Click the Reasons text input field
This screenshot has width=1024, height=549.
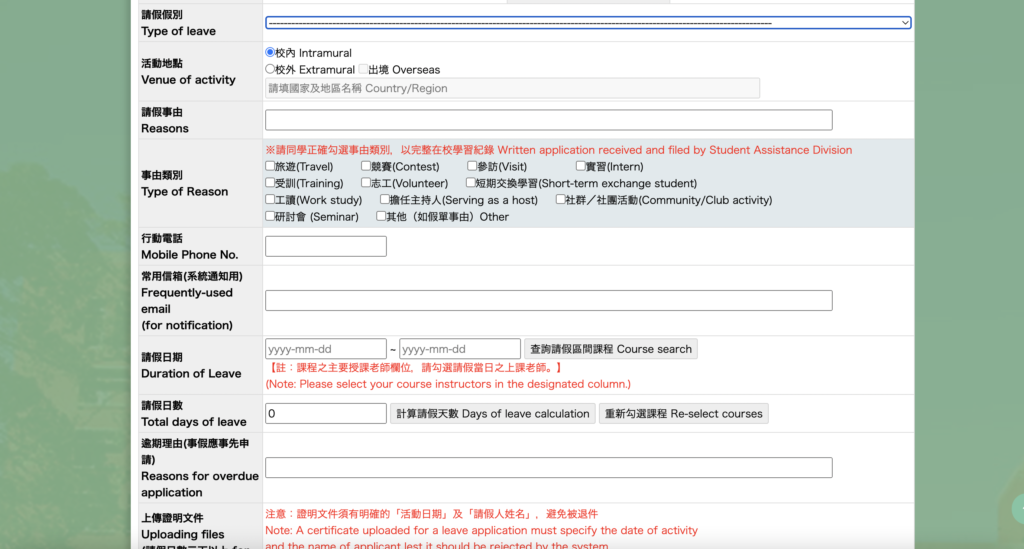pyautogui.click(x=548, y=120)
